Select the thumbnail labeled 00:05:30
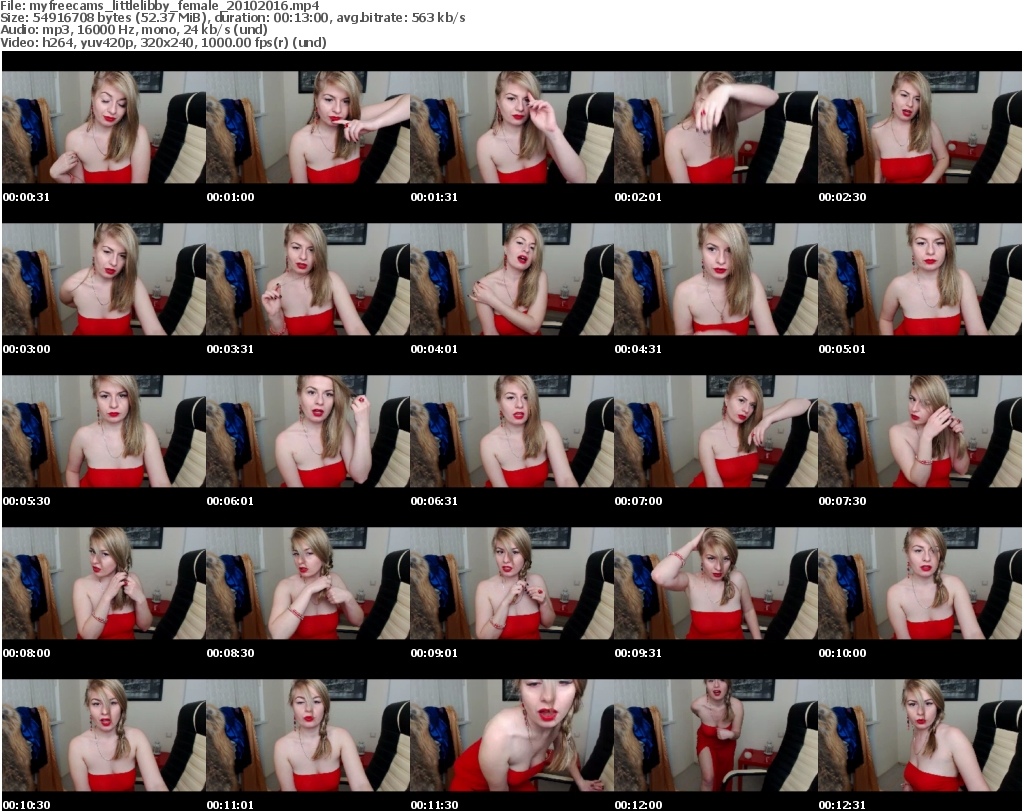This screenshot has height=811, width=1024. click(104, 432)
